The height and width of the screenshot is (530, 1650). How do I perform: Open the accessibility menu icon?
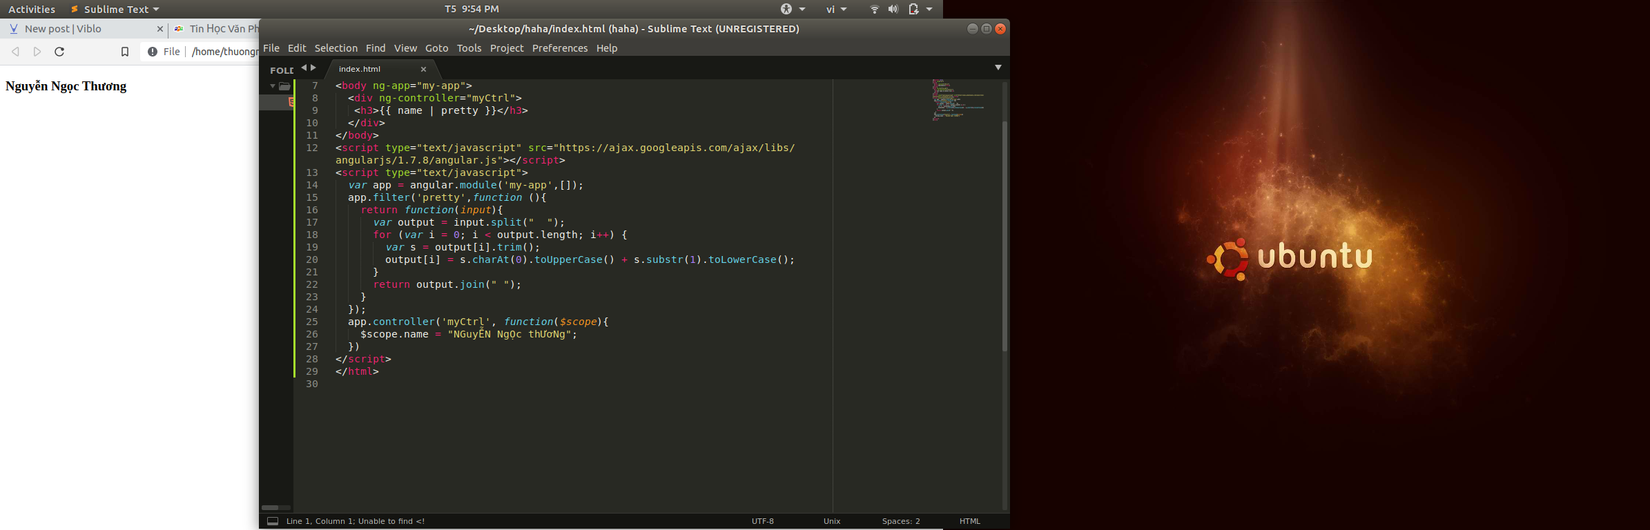pyautogui.click(x=787, y=9)
